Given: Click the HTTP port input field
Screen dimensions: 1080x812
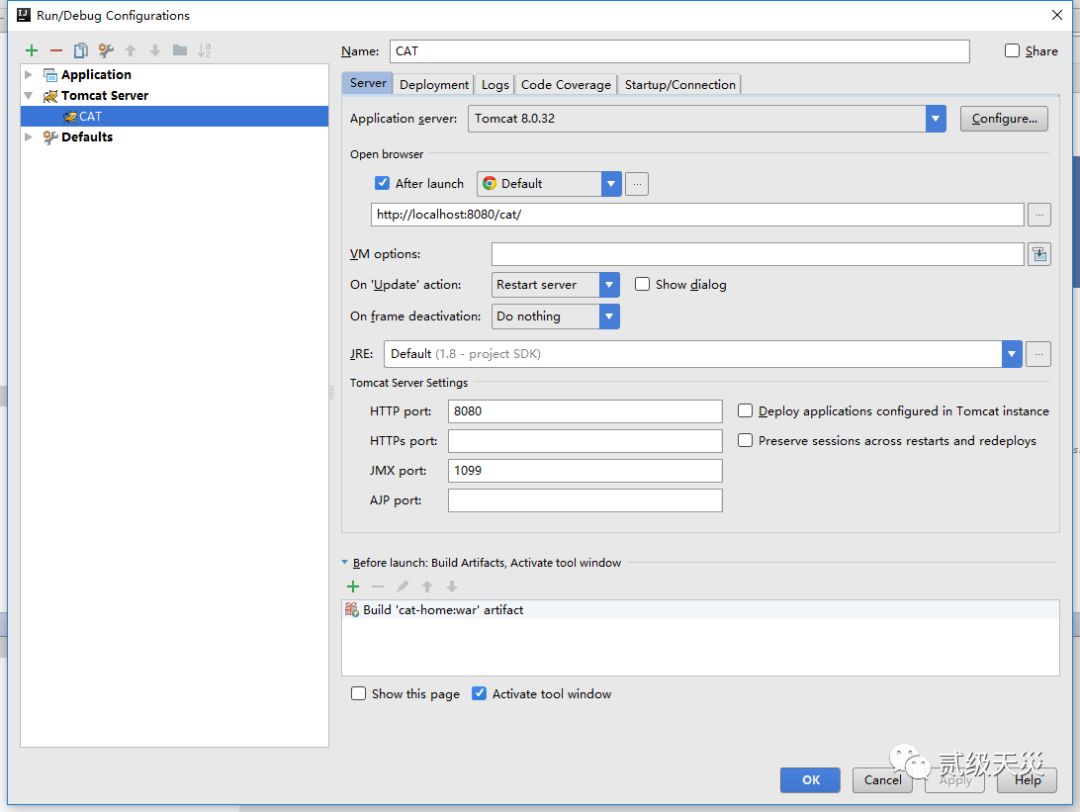Looking at the screenshot, I should 585,411.
